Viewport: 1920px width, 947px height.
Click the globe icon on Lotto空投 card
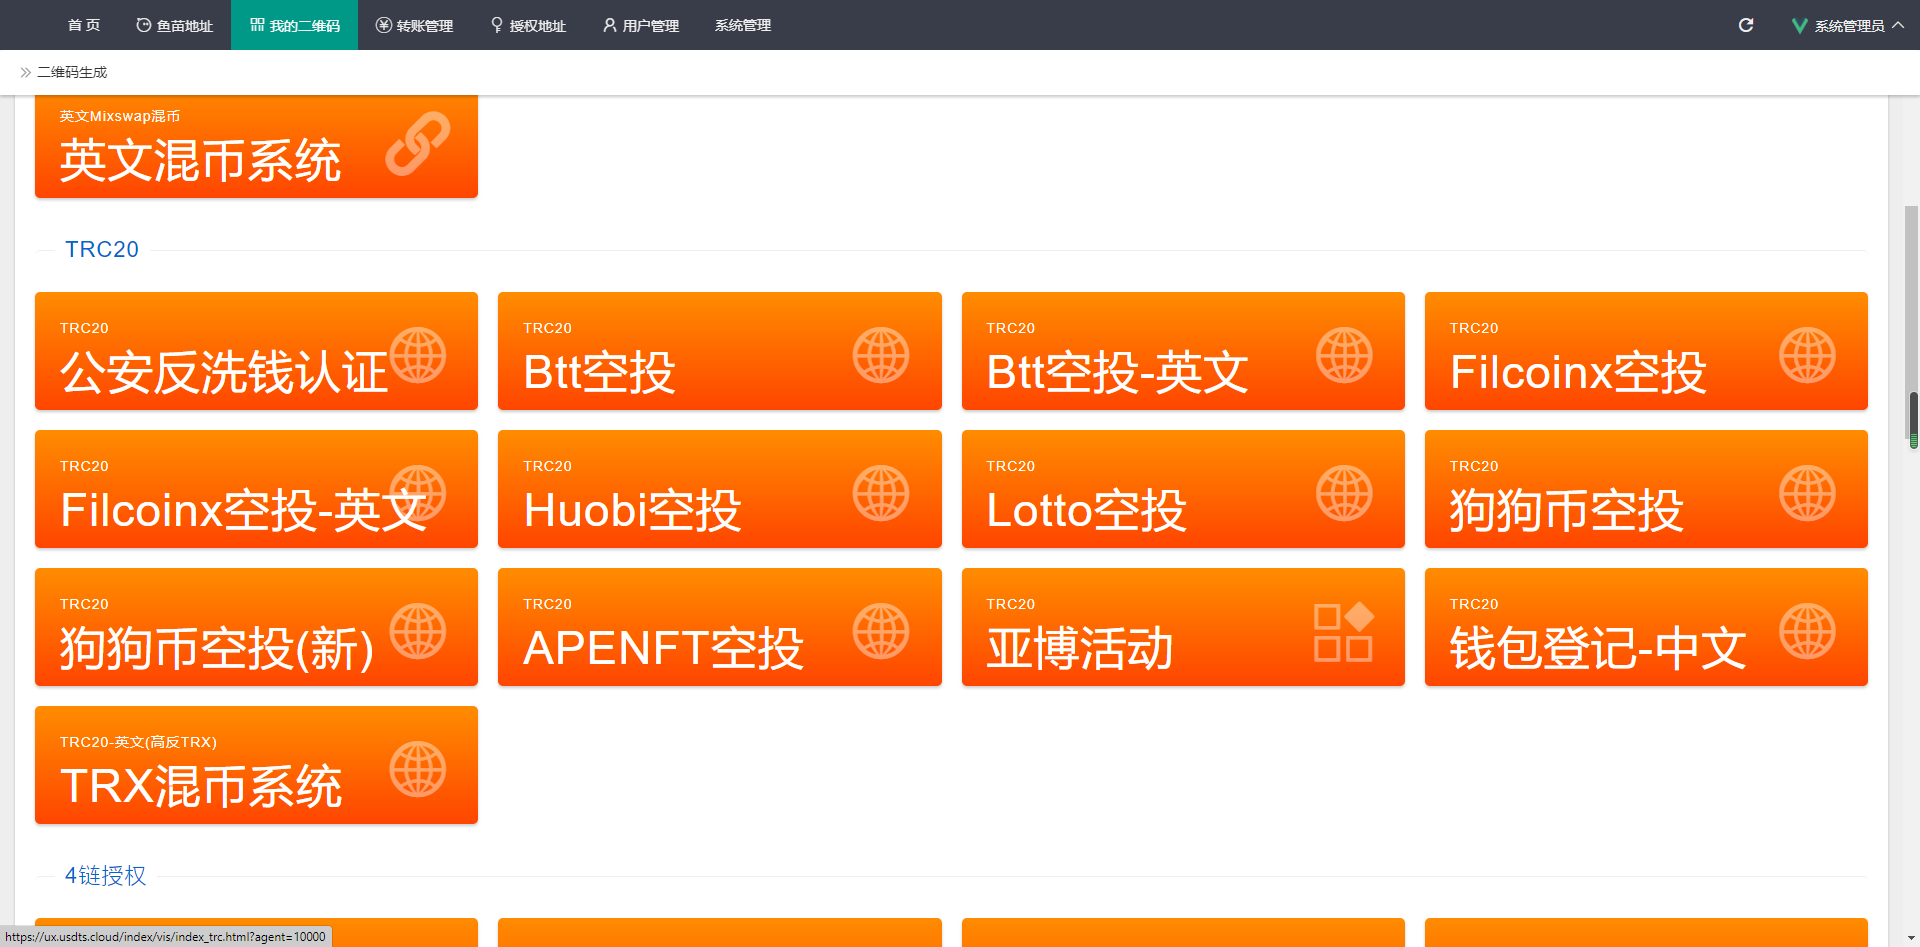1344,493
